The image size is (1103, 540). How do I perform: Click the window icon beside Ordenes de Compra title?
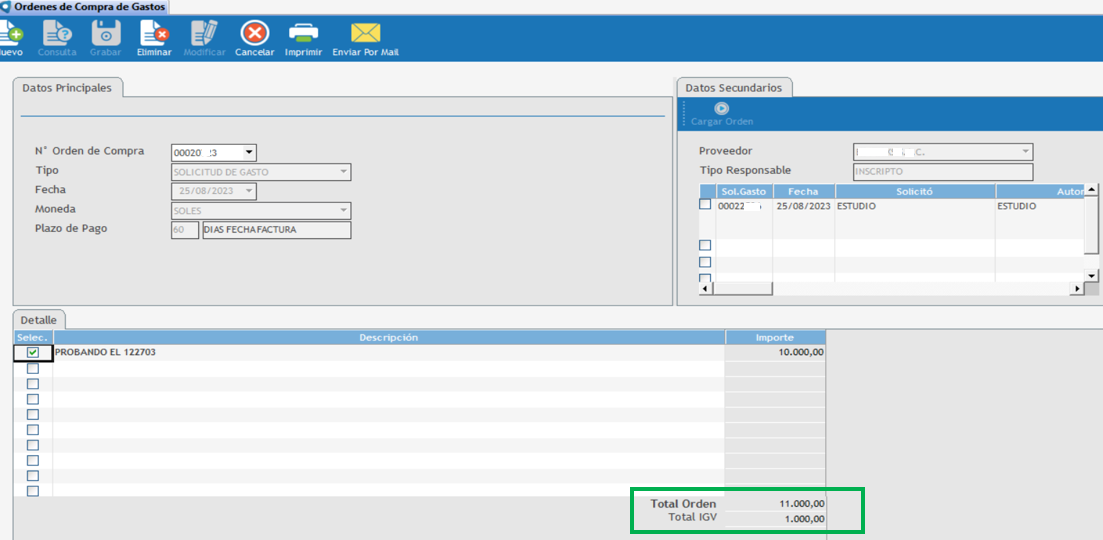point(6,7)
